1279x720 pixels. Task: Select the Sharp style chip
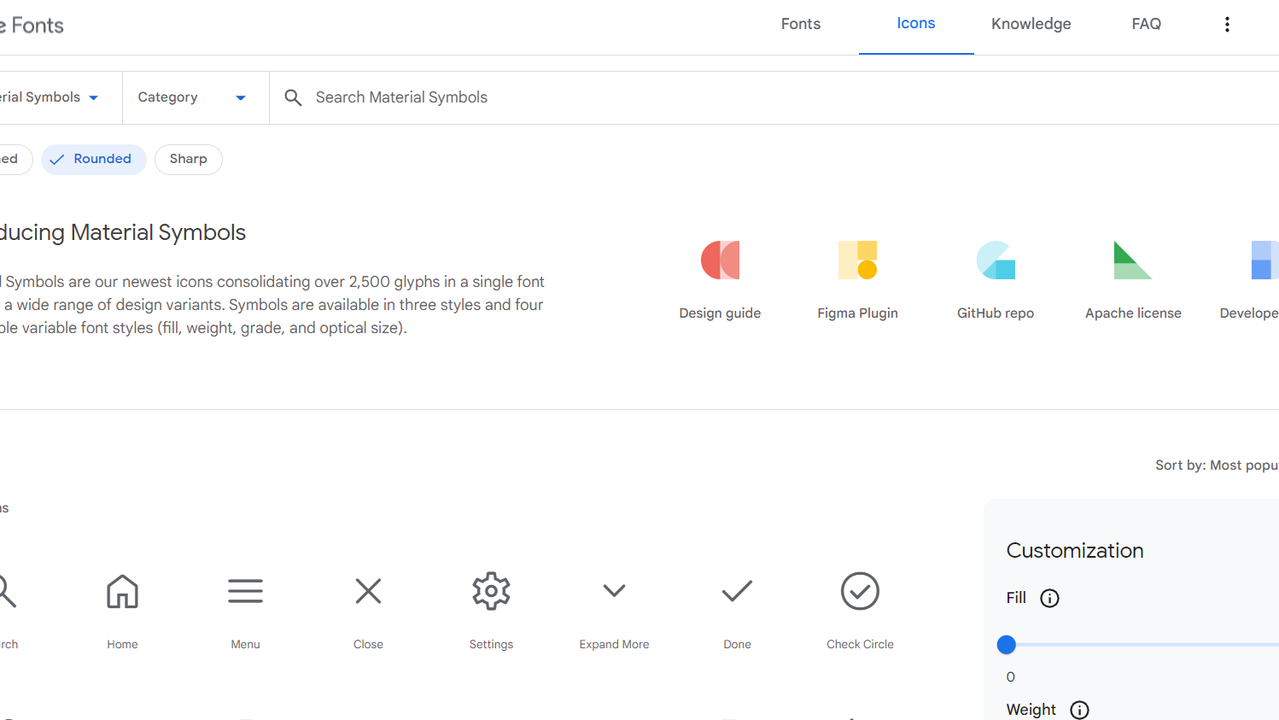(x=188, y=159)
